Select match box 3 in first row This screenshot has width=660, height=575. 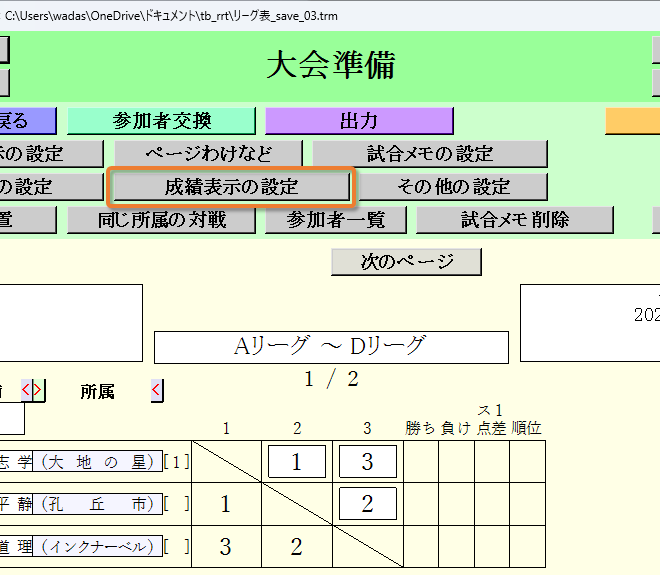367,462
